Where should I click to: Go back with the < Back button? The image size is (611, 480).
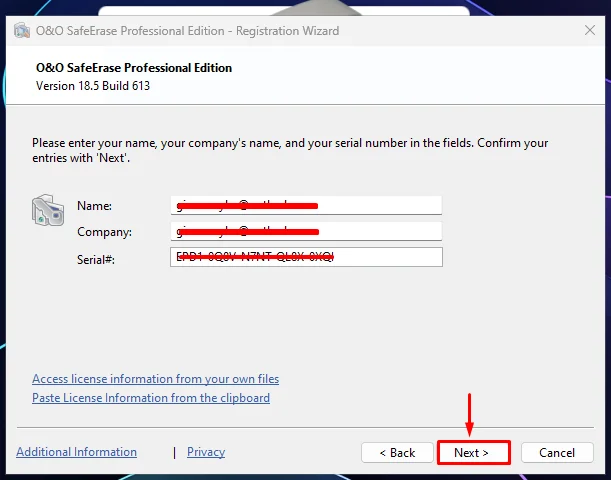tap(397, 453)
